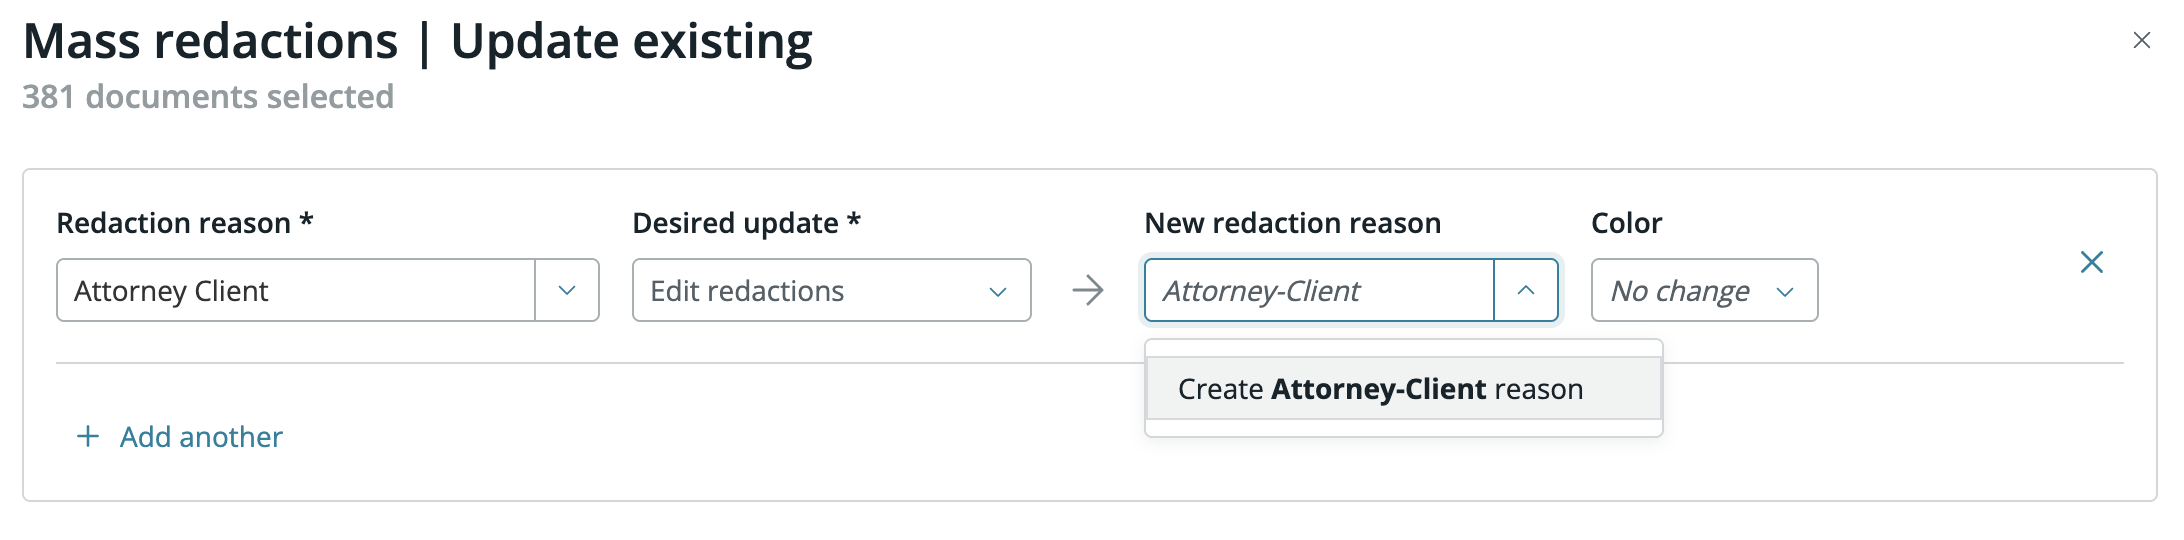This screenshot has width=2184, height=540.
Task: Click Add another link
Action: 201,436
